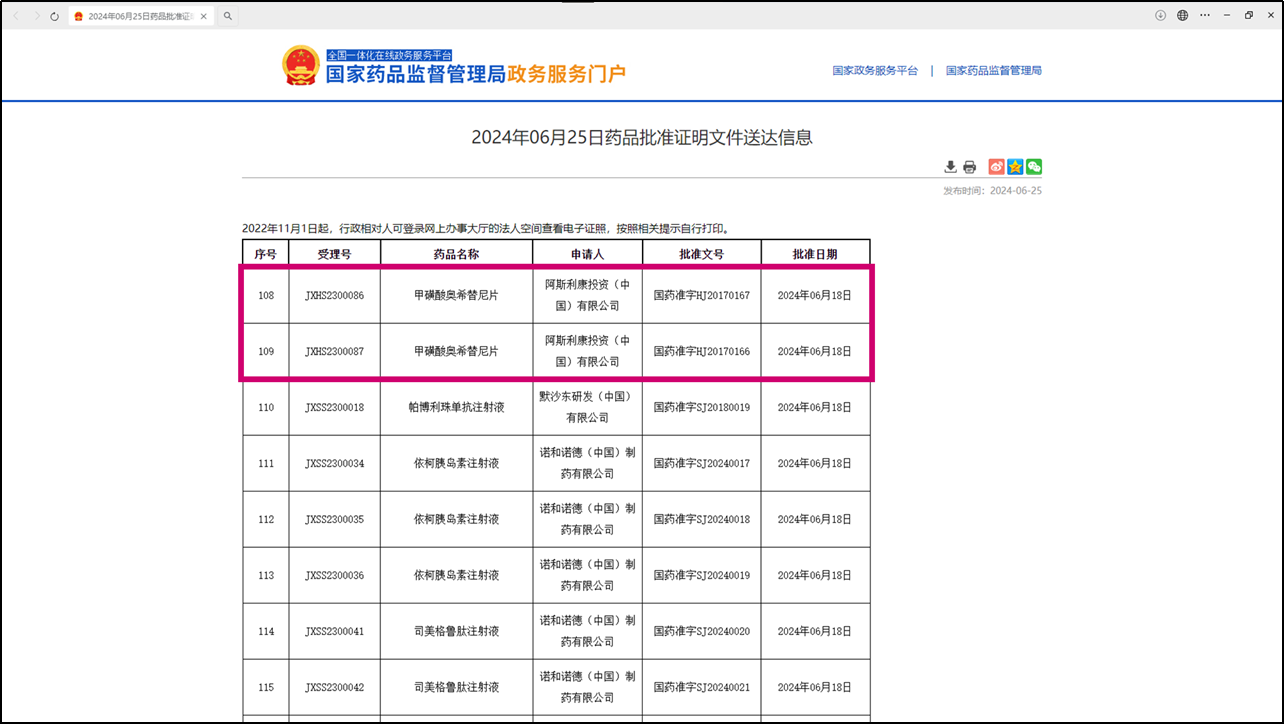Click applicant 阿斯利康投资 in row 108
Screen dimensions: 1286x726
coord(587,295)
